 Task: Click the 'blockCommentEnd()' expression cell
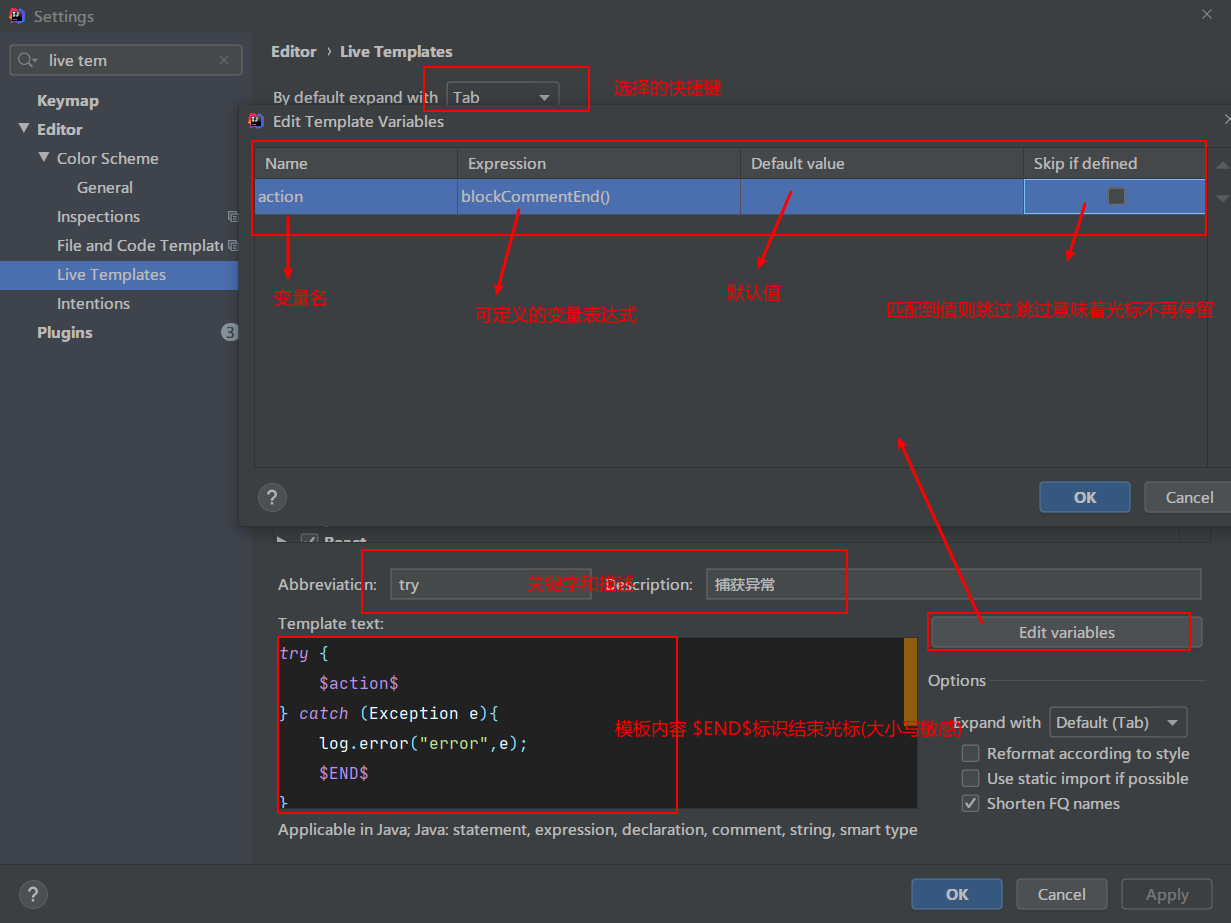599,196
